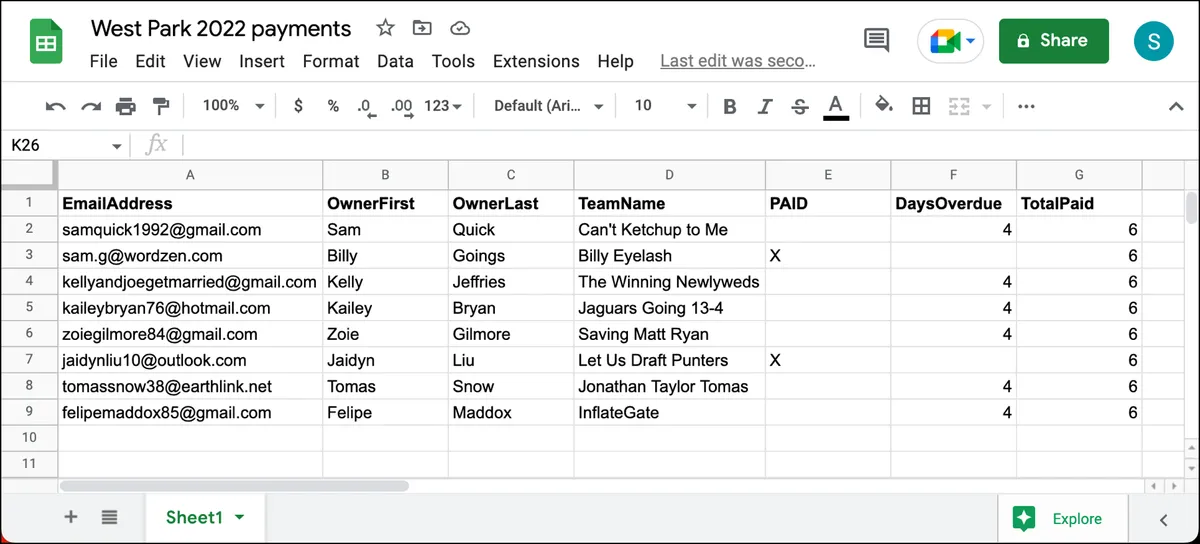Screen dimensions: 1200x544
Task: Open the File menu
Action: (104, 61)
